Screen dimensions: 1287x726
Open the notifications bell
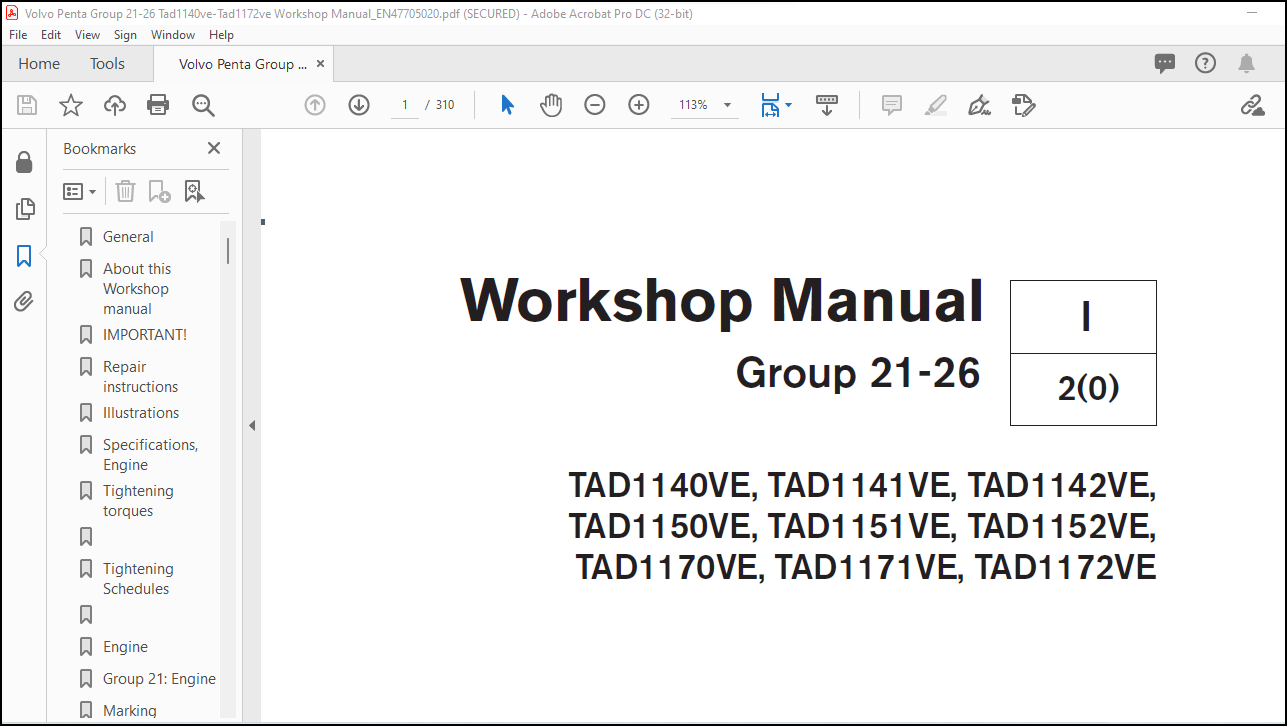(x=1246, y=63)
